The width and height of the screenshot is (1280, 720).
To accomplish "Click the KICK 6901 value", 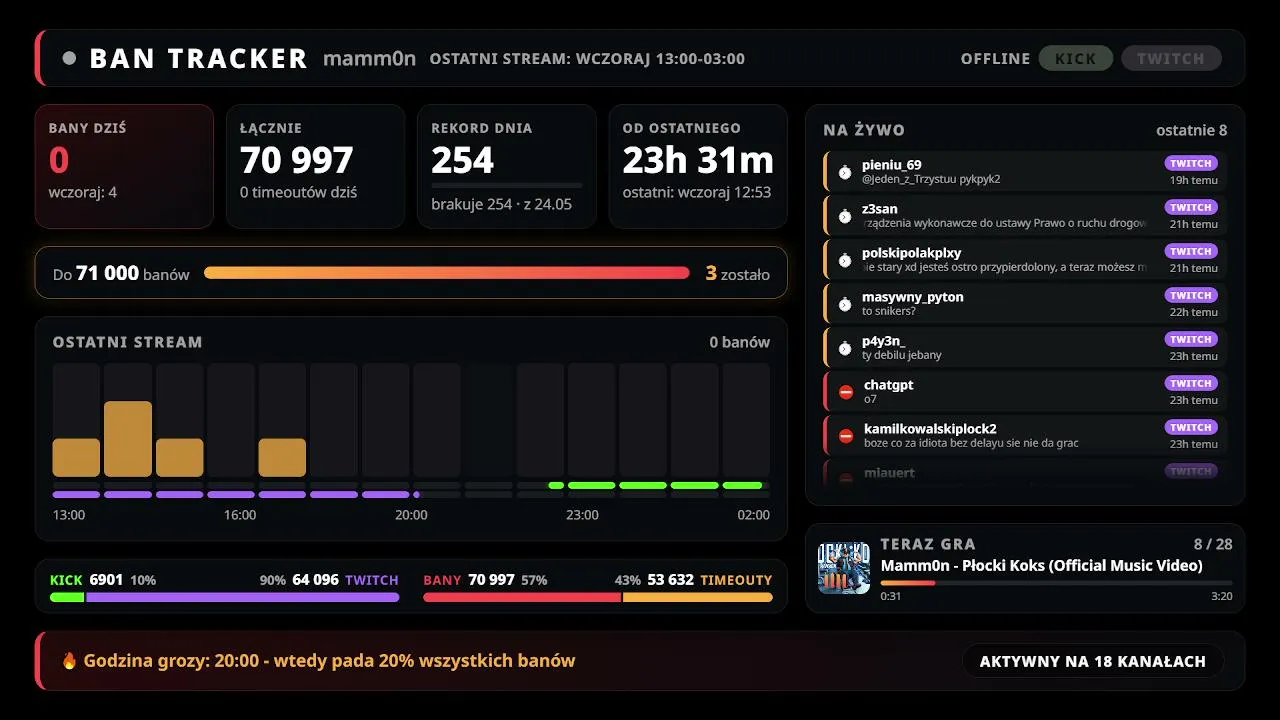I will [86, 580].
